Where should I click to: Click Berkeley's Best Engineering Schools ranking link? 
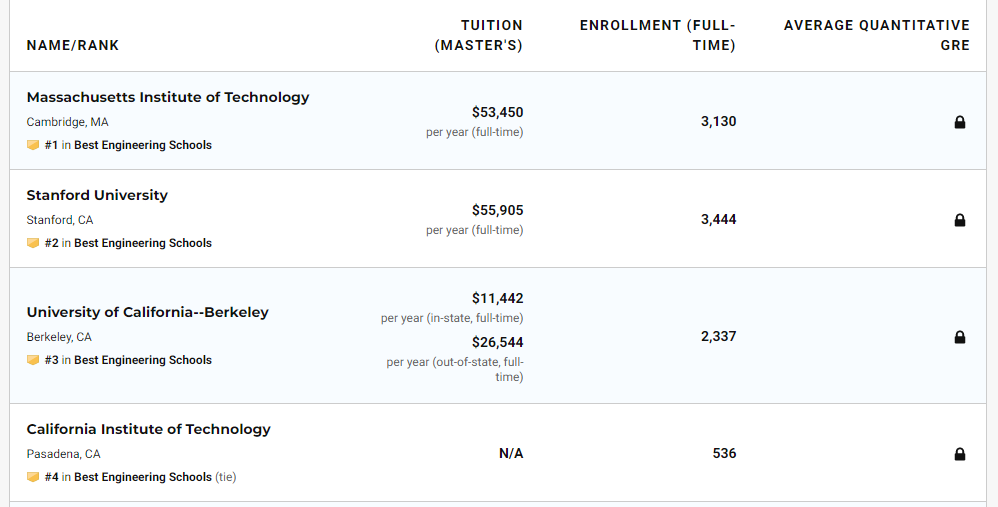143,360
